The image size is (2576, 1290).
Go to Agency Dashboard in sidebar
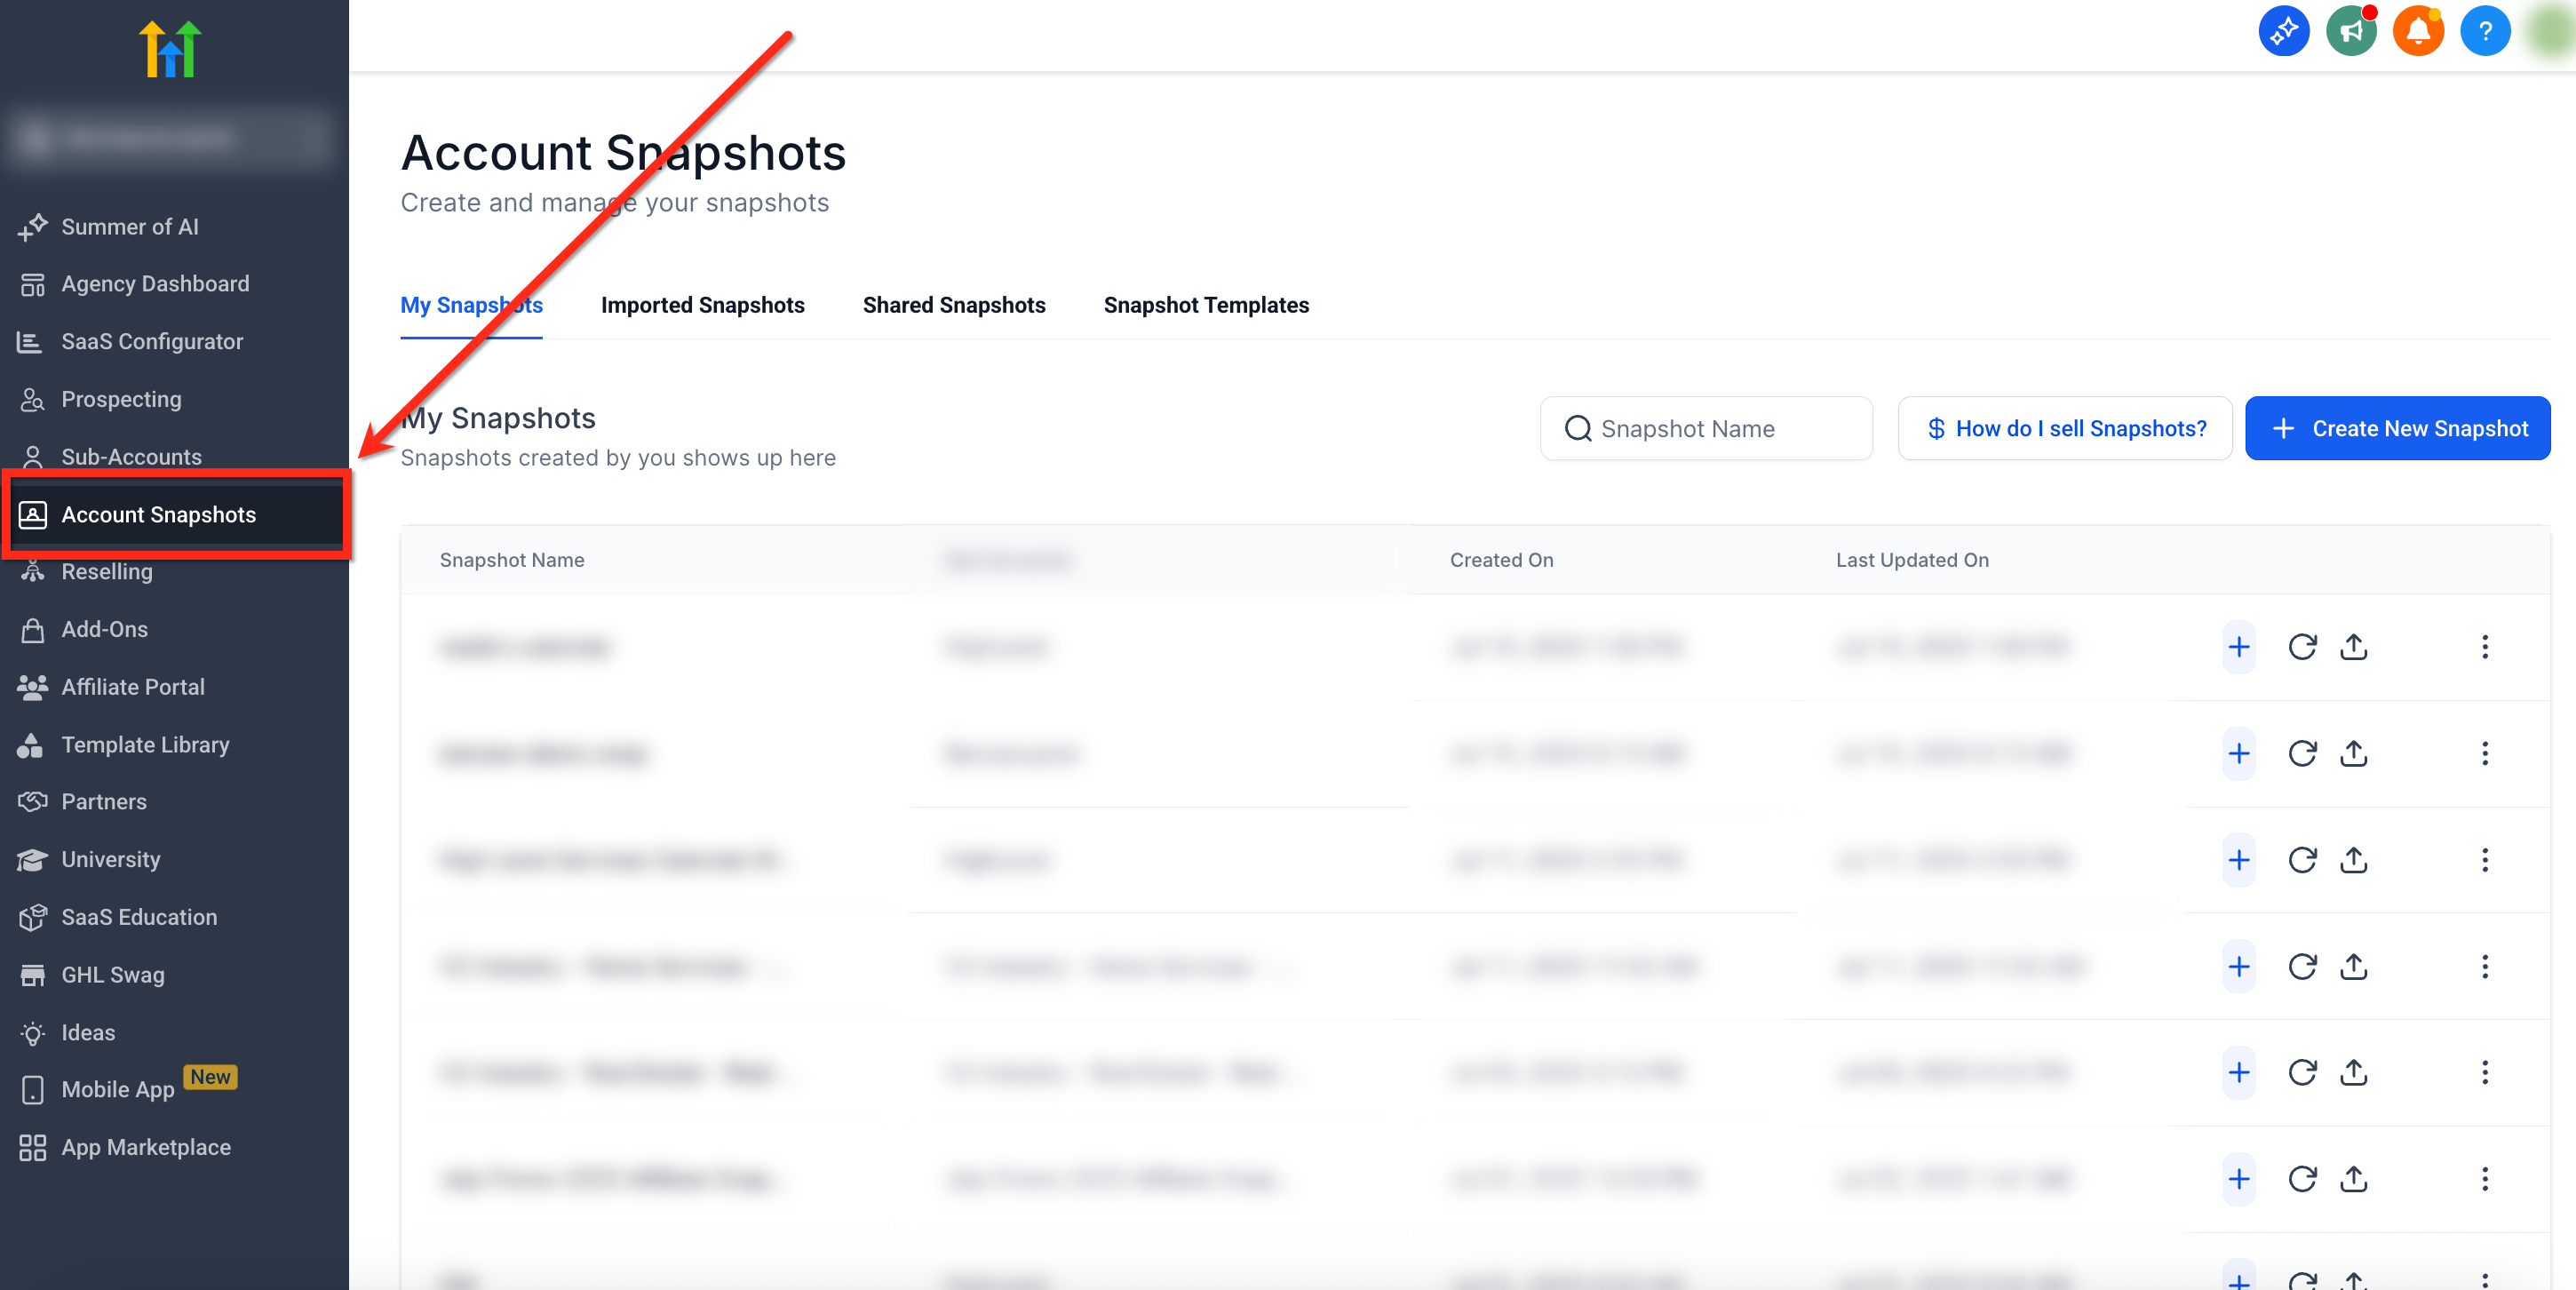(155, 284)
